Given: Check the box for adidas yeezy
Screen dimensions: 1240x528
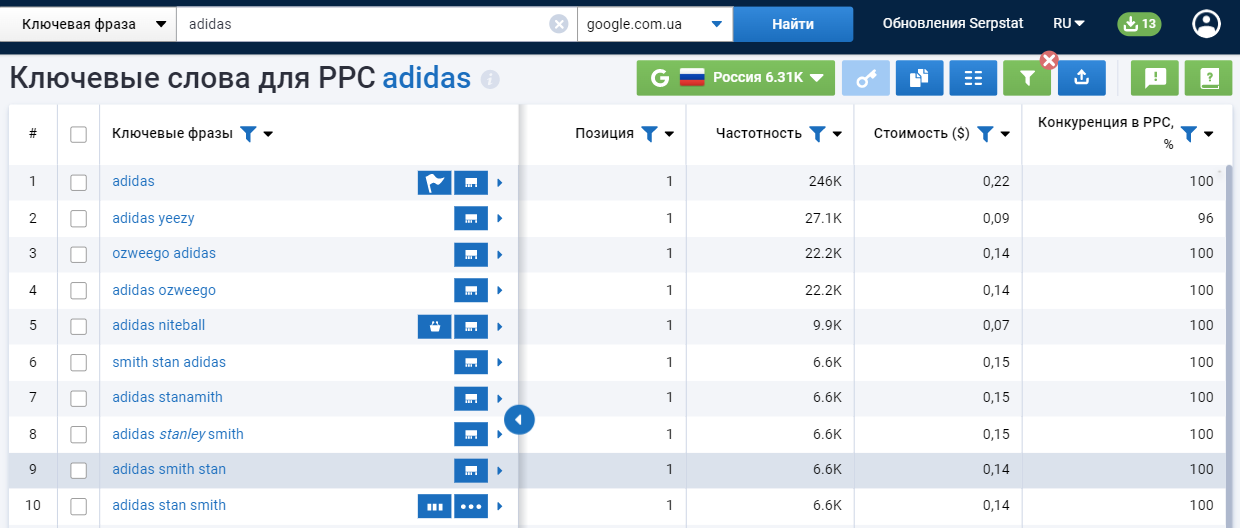Looking at the screenshot, I should pos(78,218).
